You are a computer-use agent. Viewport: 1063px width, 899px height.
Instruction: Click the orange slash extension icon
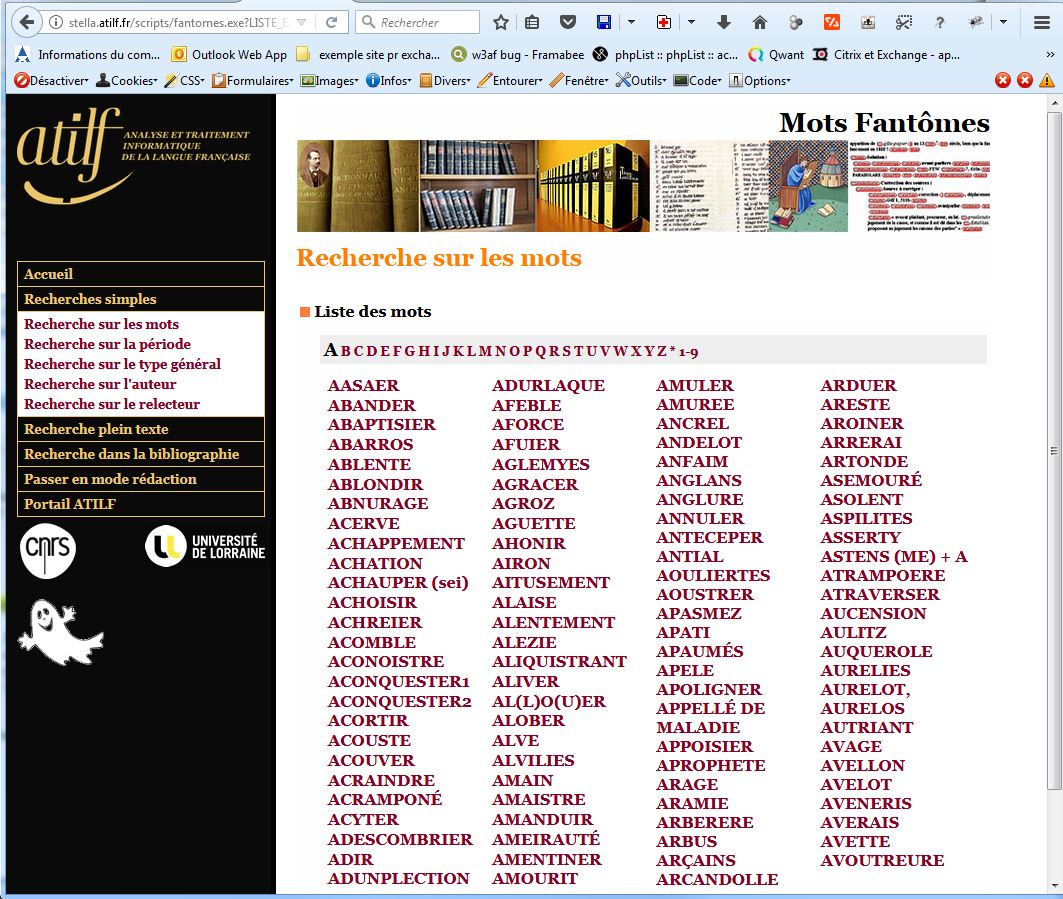point(832,22)
